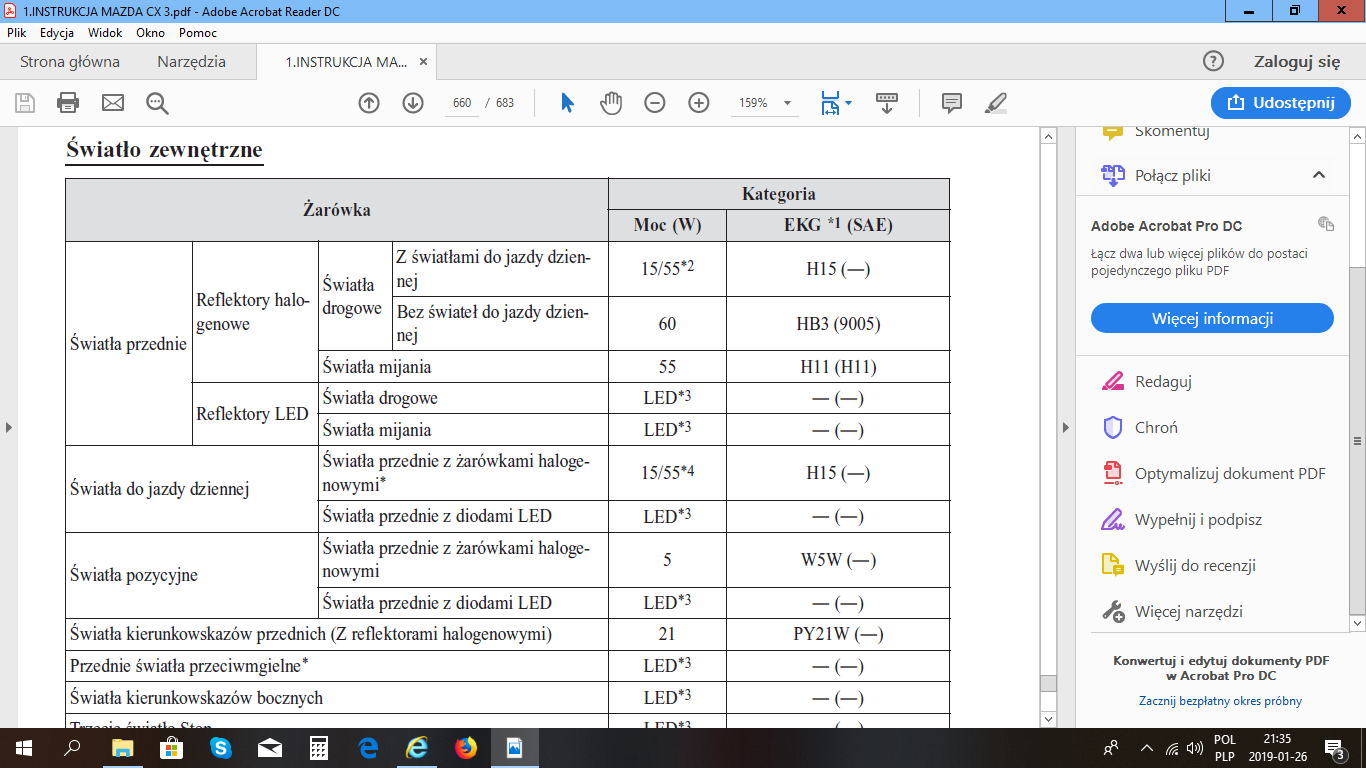1366x768 pixels.
Task: Add a sticky note comment
Action: point(951,103)
